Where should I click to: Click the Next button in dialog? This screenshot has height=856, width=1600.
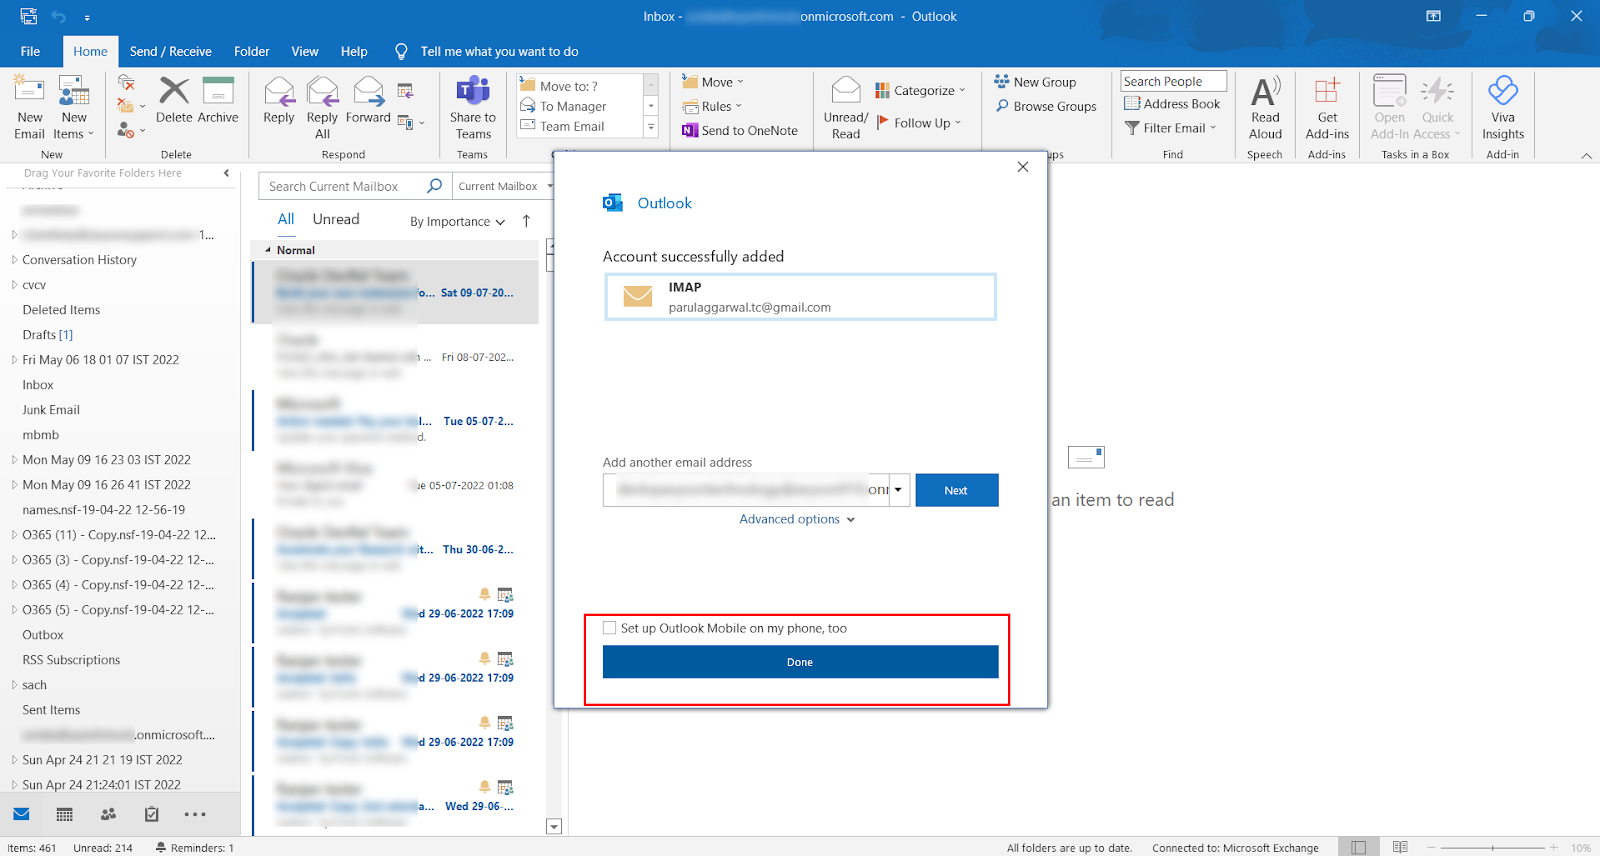(x=956, y=490)
